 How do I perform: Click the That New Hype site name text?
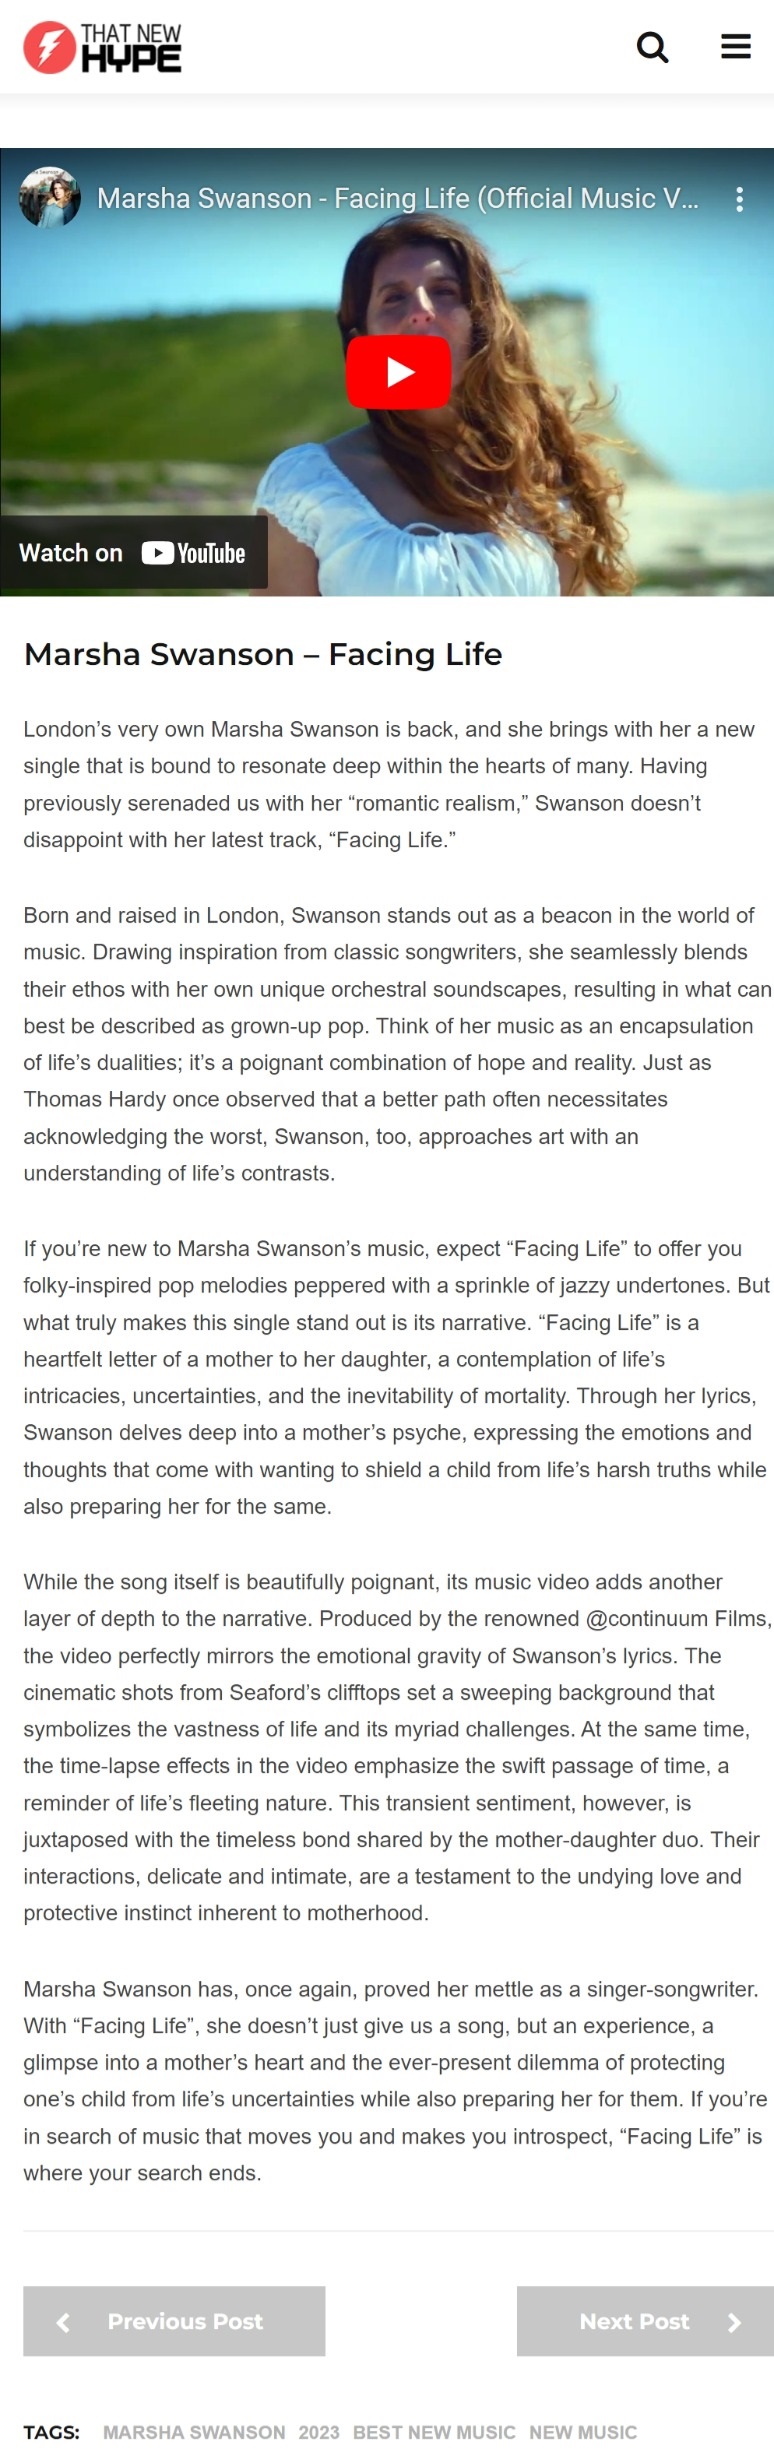tap(131, 48)
